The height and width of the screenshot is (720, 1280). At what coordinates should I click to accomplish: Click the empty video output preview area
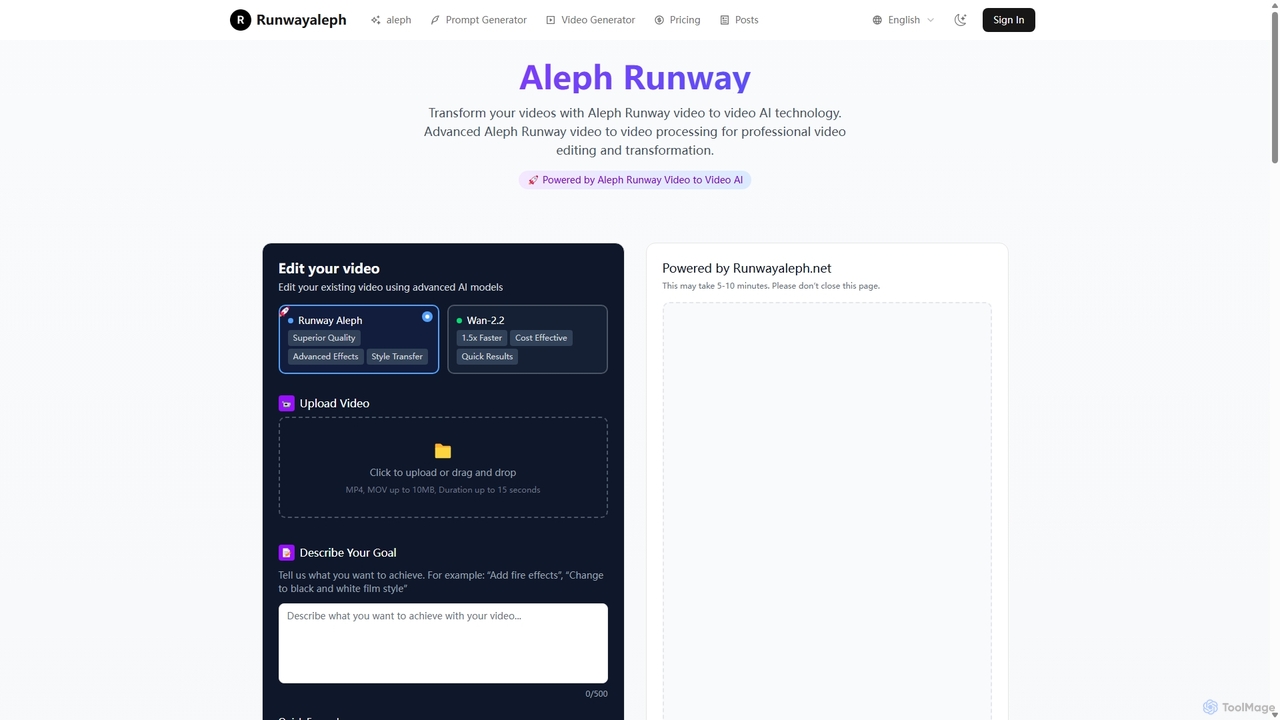click(827, 511)
